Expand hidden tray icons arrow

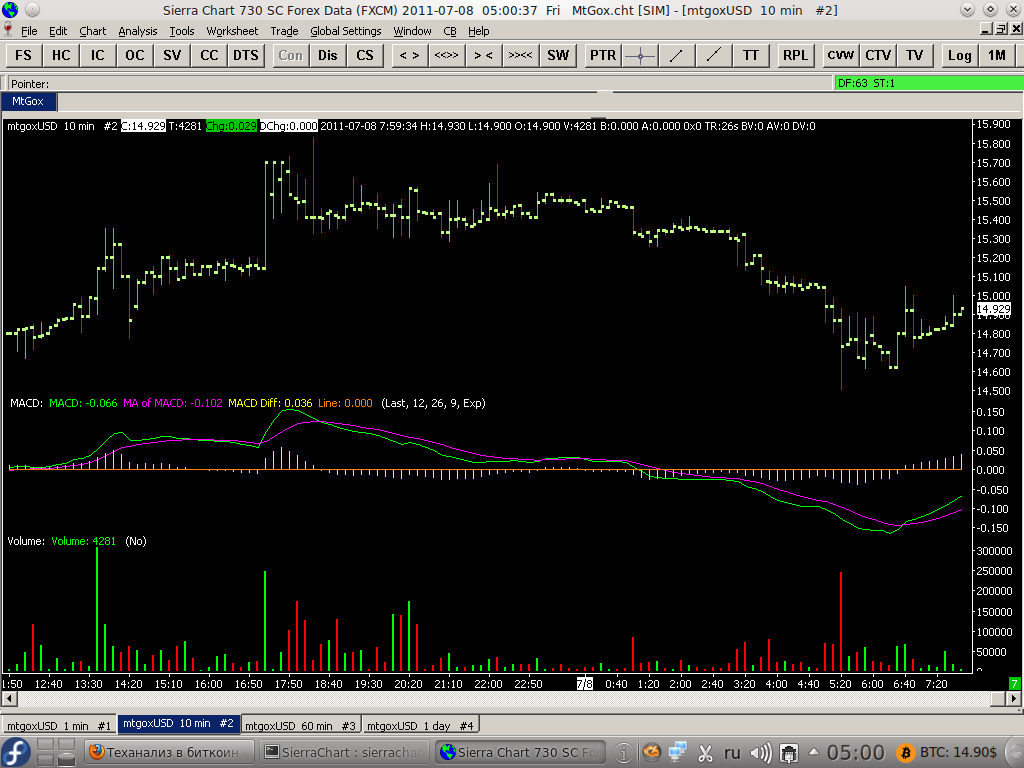(x=814, y=752)
